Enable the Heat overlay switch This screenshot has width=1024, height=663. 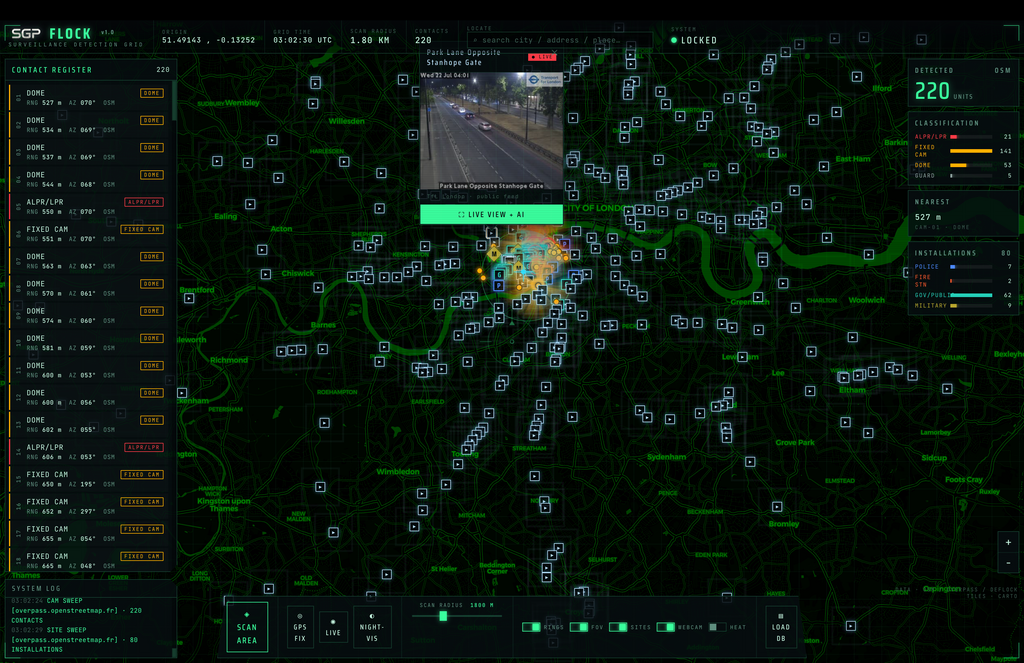pos(717,627)
